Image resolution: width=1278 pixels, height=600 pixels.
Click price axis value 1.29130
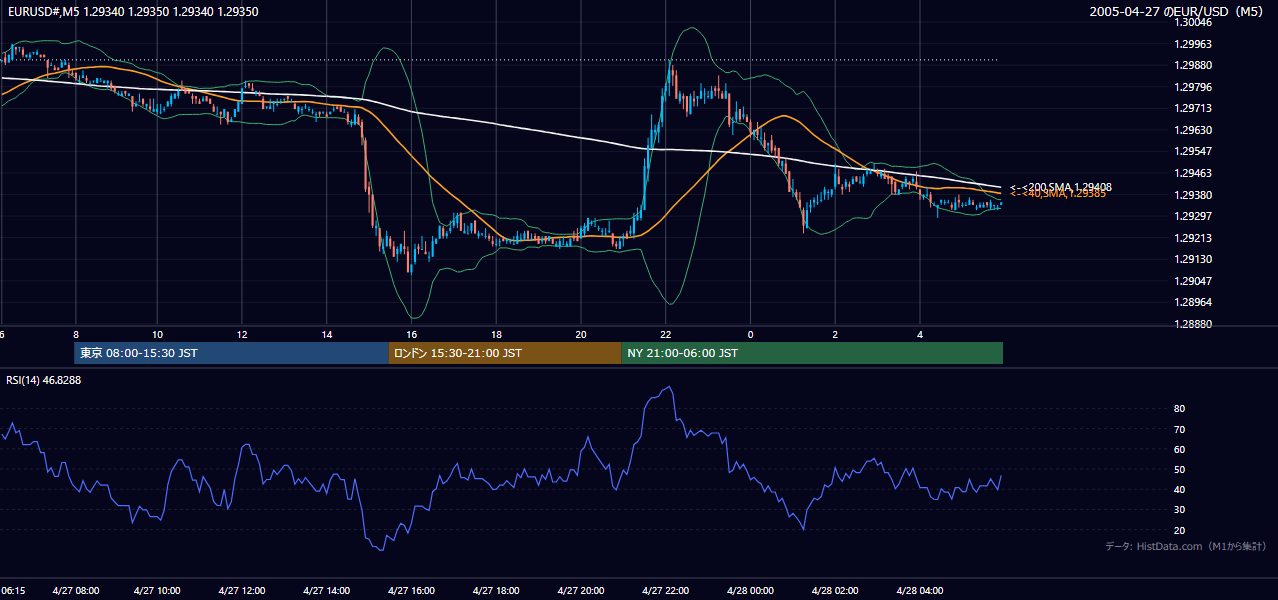tap(1194, 259)
